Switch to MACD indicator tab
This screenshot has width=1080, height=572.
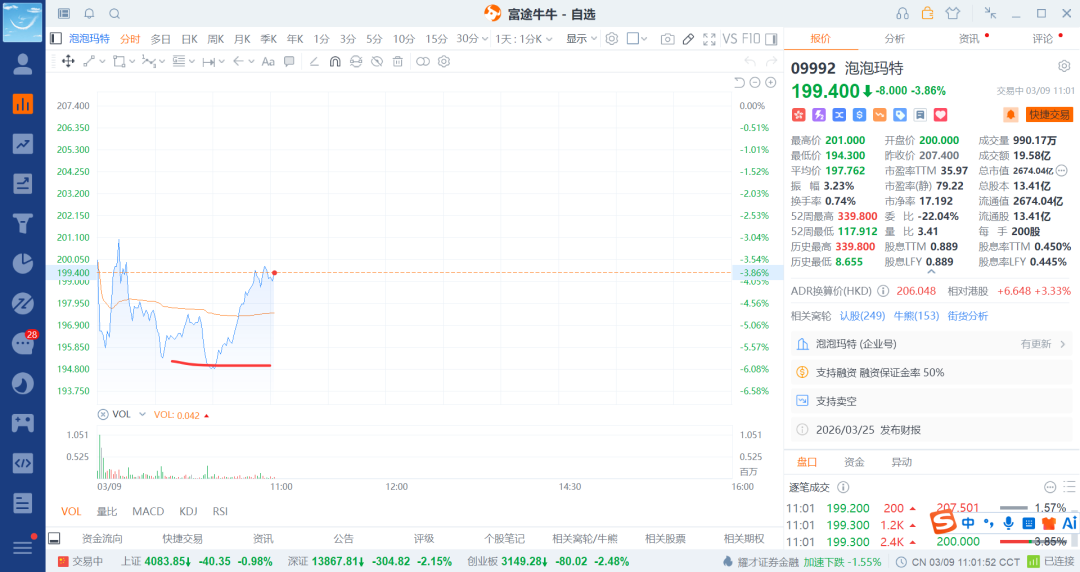(x=148, y=511)
